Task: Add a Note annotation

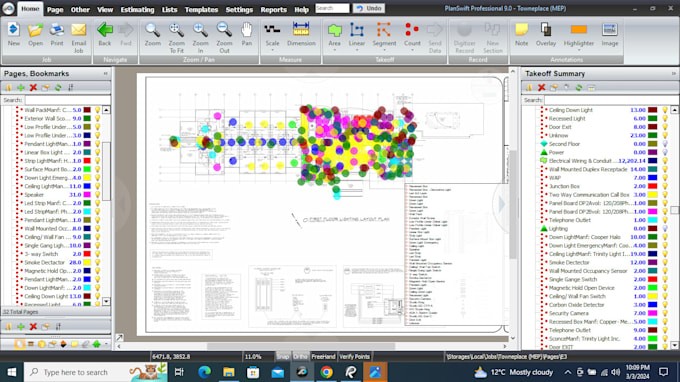Action: click(x=521, y=34)
